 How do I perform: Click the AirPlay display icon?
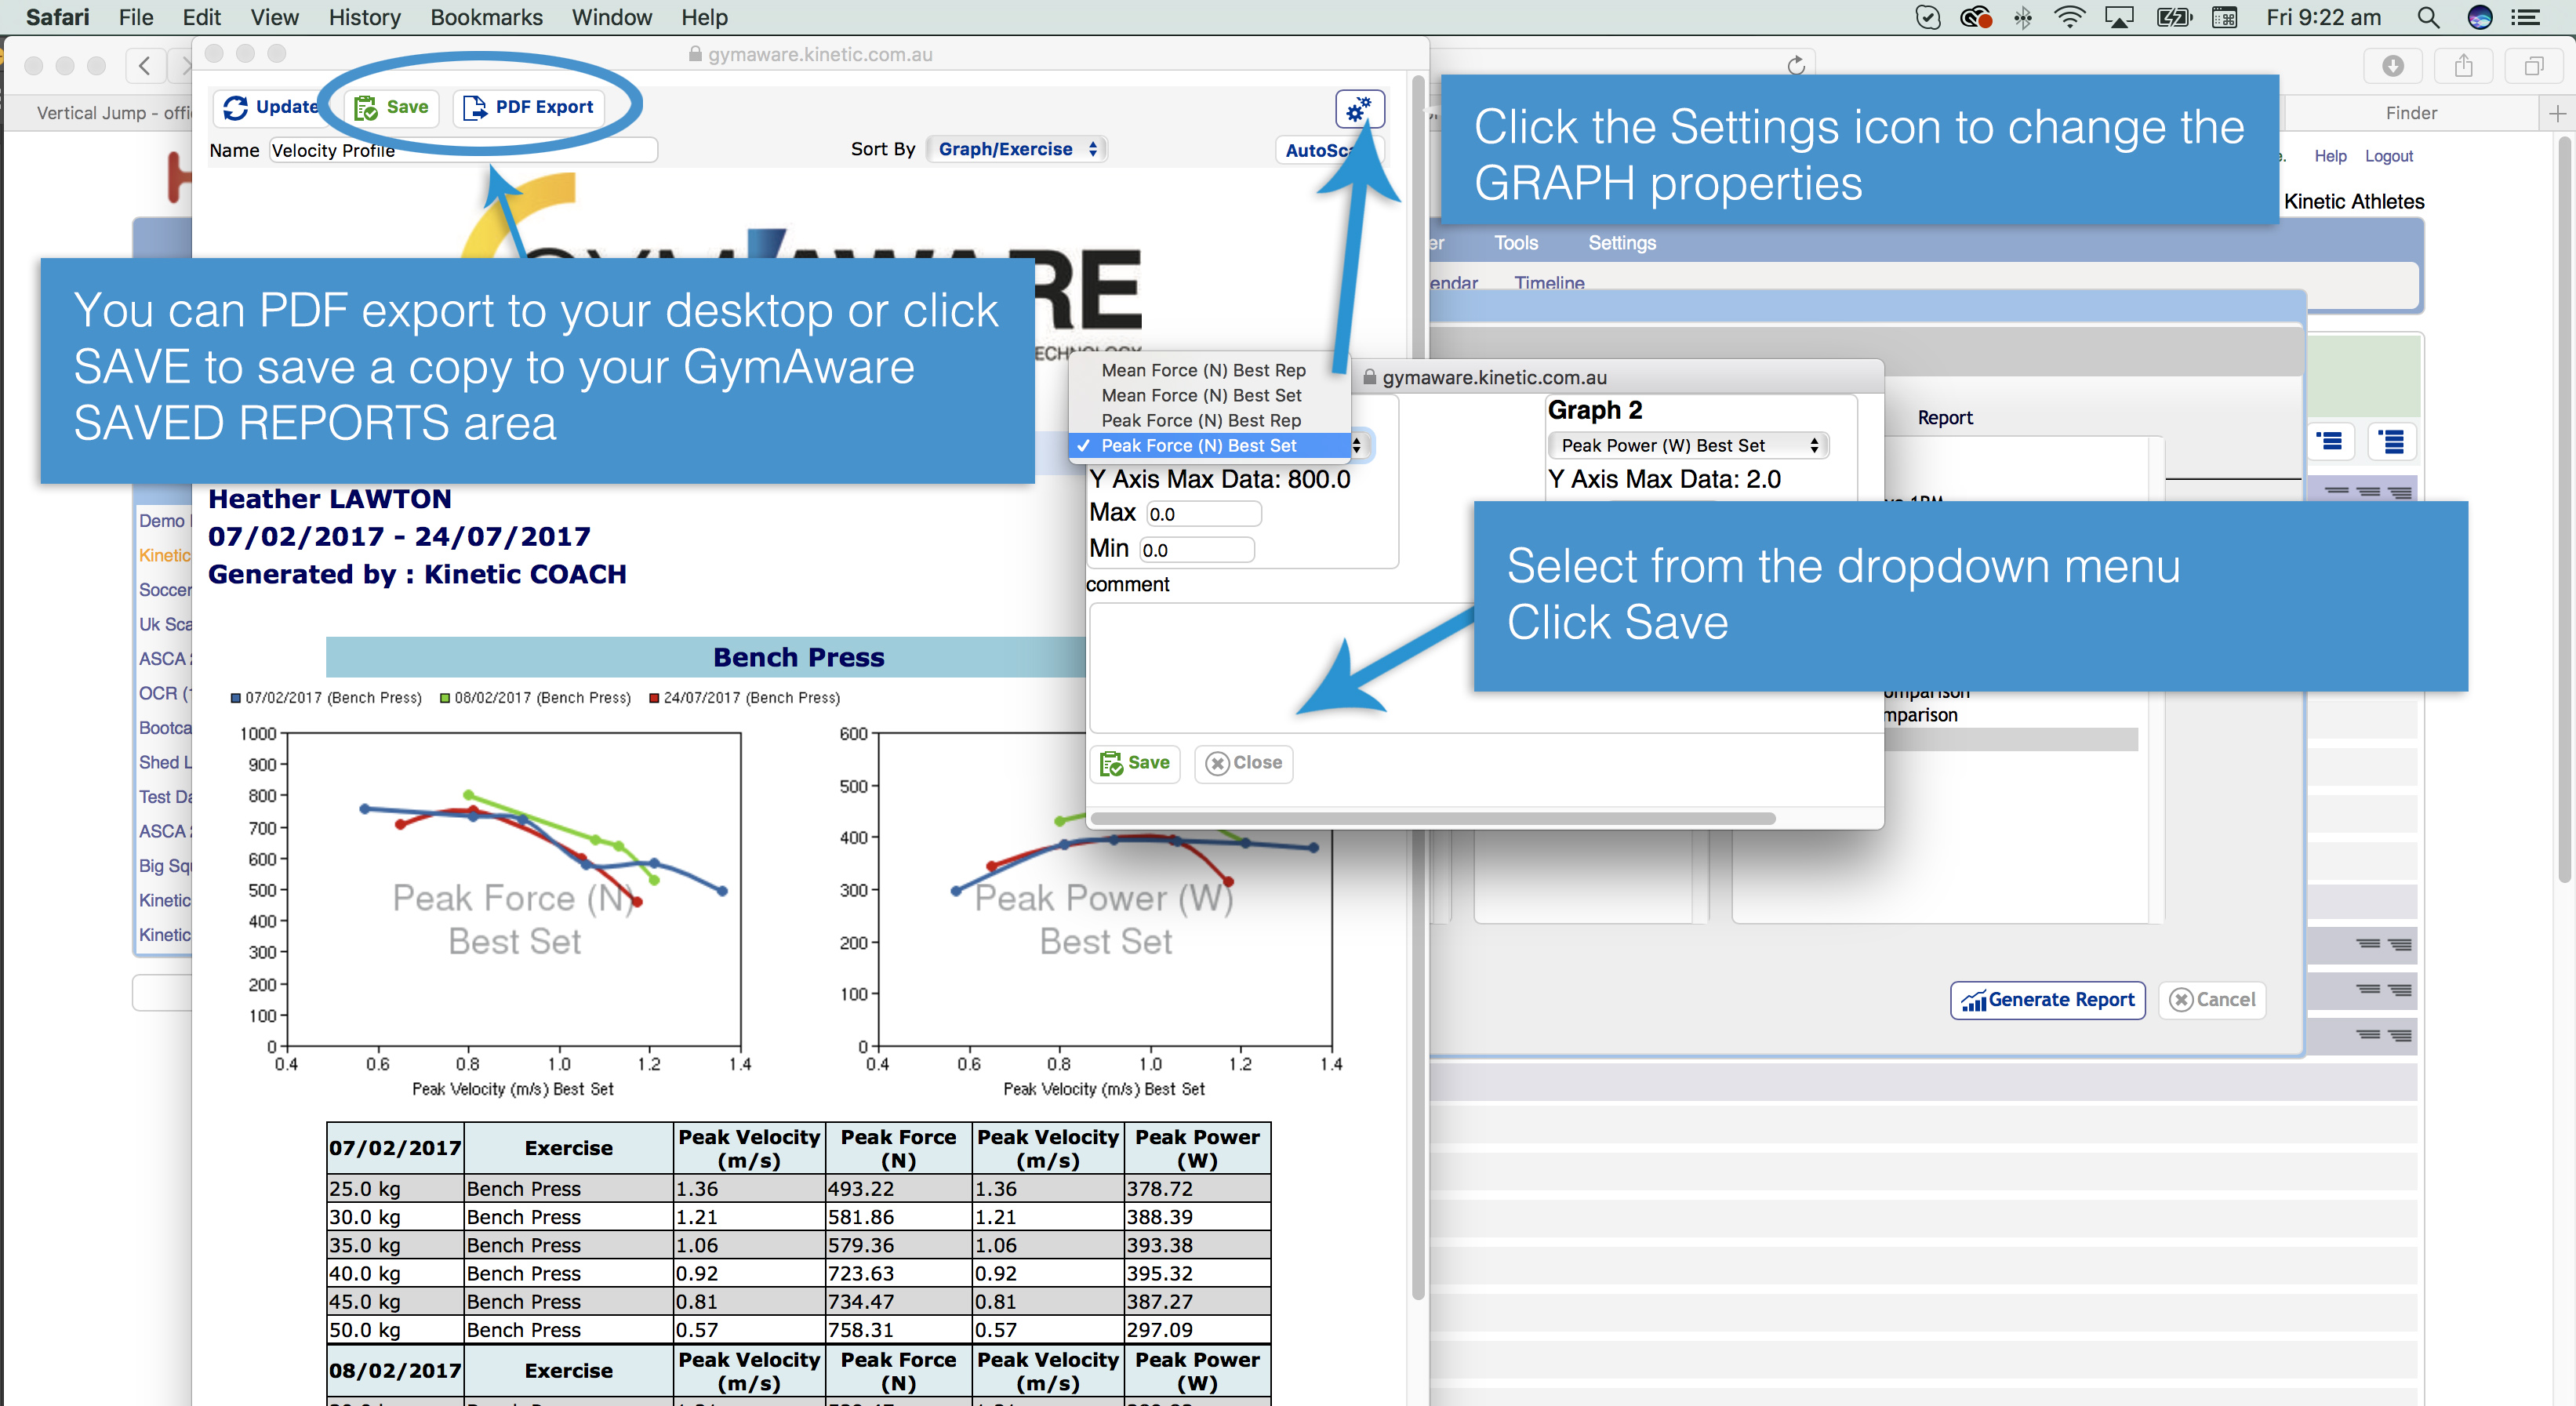2119,17
